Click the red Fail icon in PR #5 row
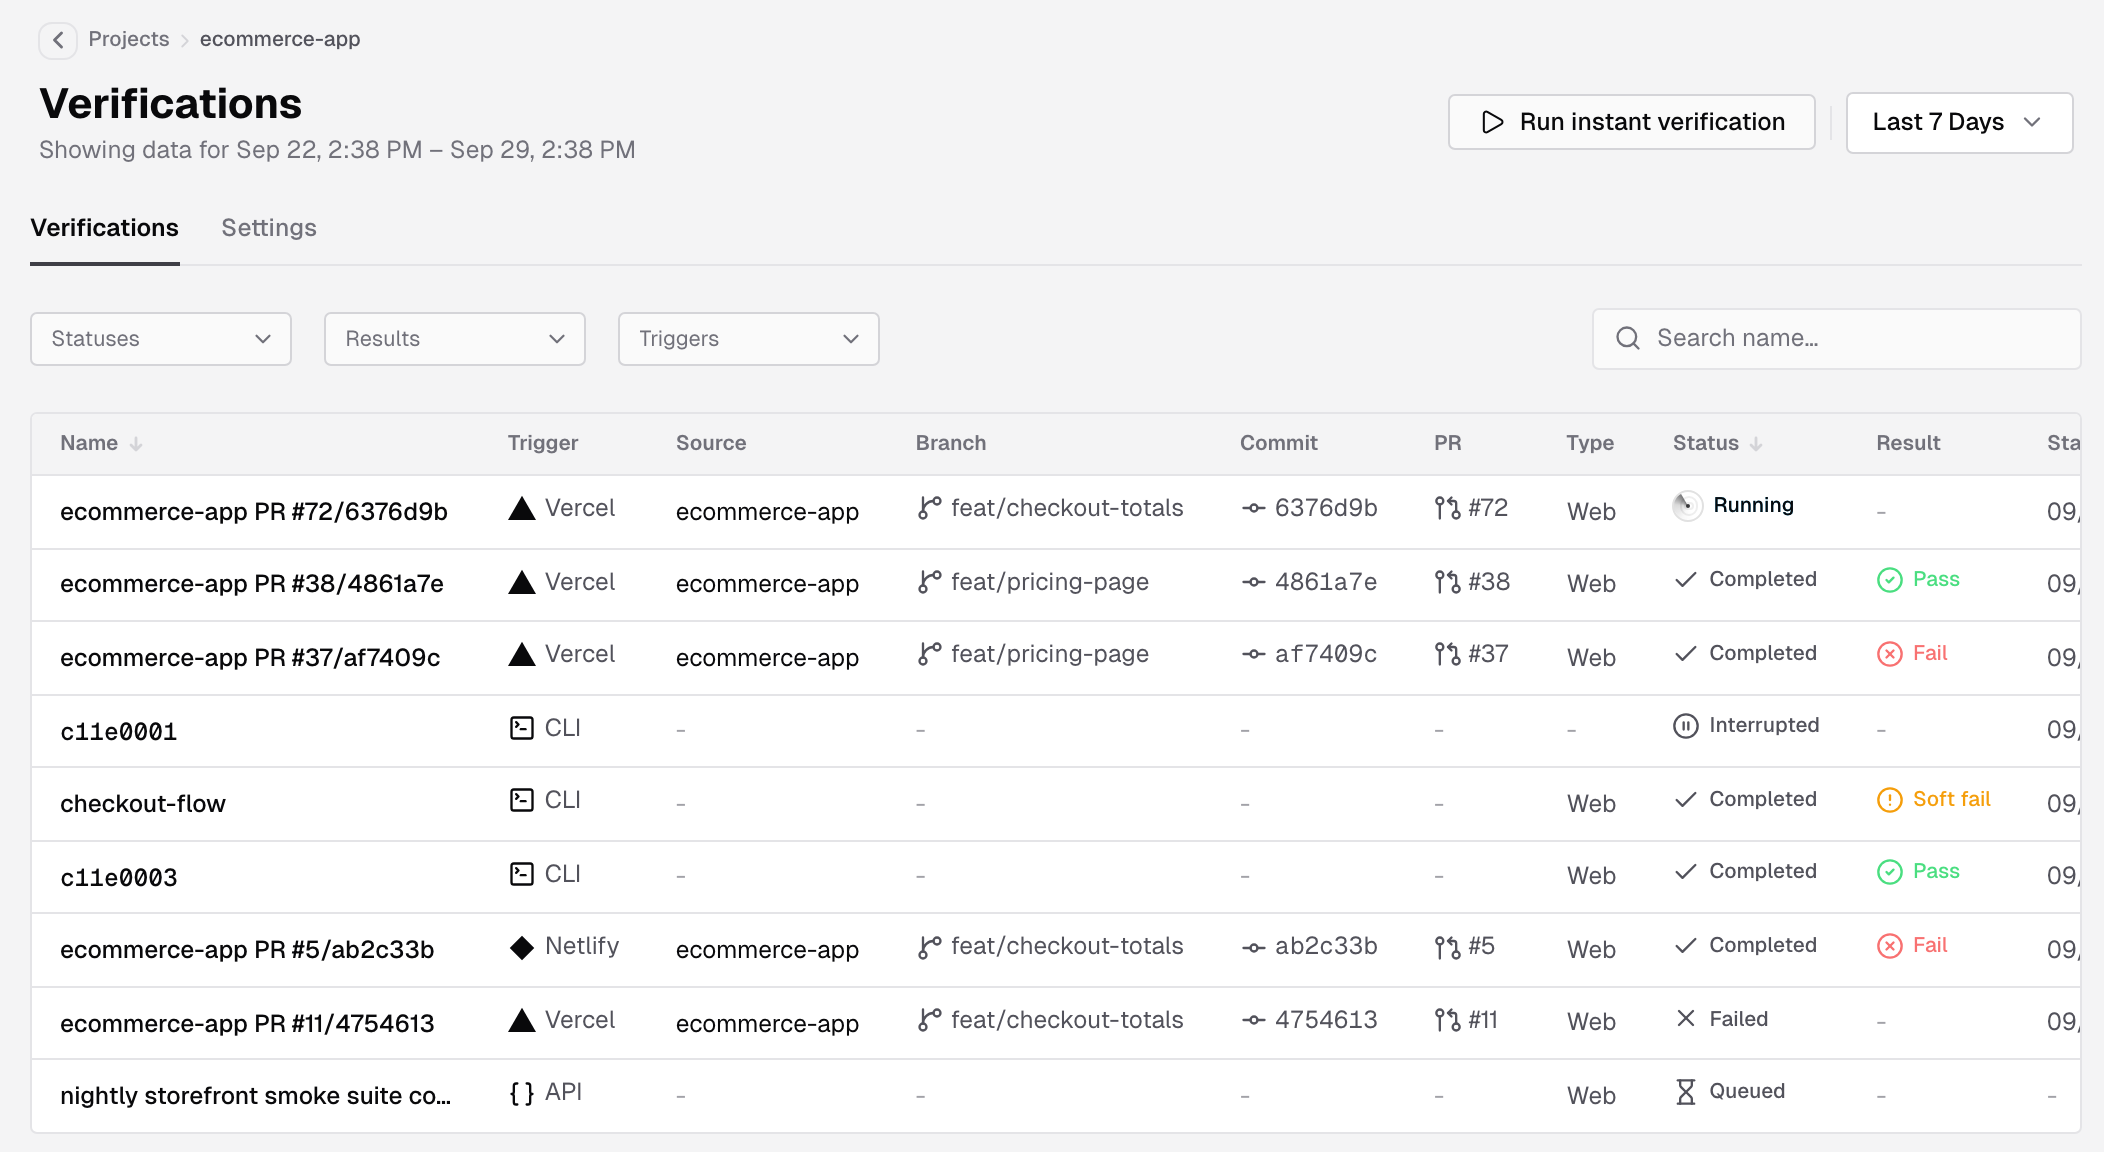 pyautogui.click(x=1890, y=946)
